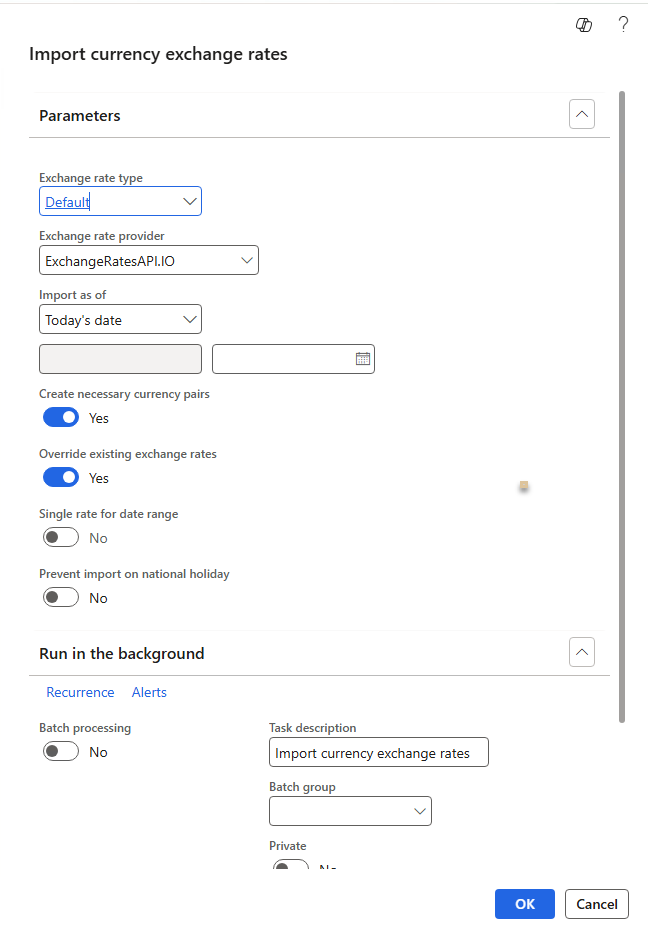648x934 pixels.
Task: Click the vertical scrollbar of the dialog
Action: point(622,400)
